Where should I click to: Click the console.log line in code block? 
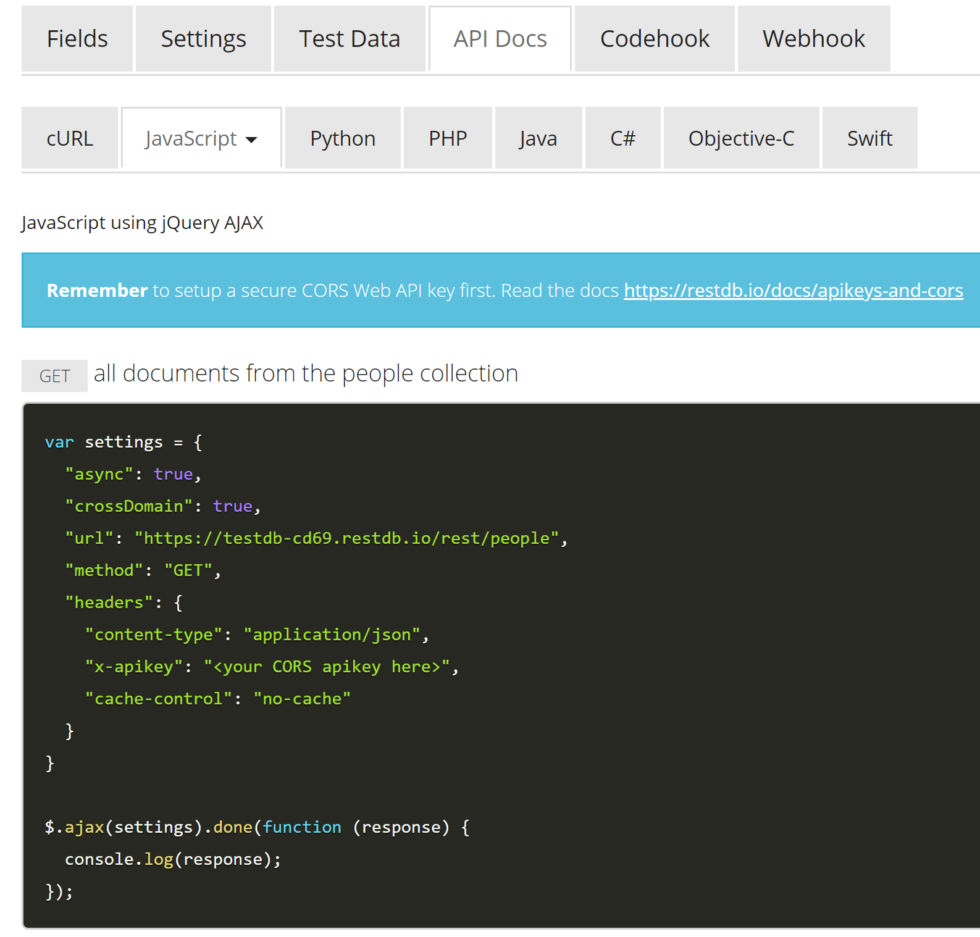[173, 859]
